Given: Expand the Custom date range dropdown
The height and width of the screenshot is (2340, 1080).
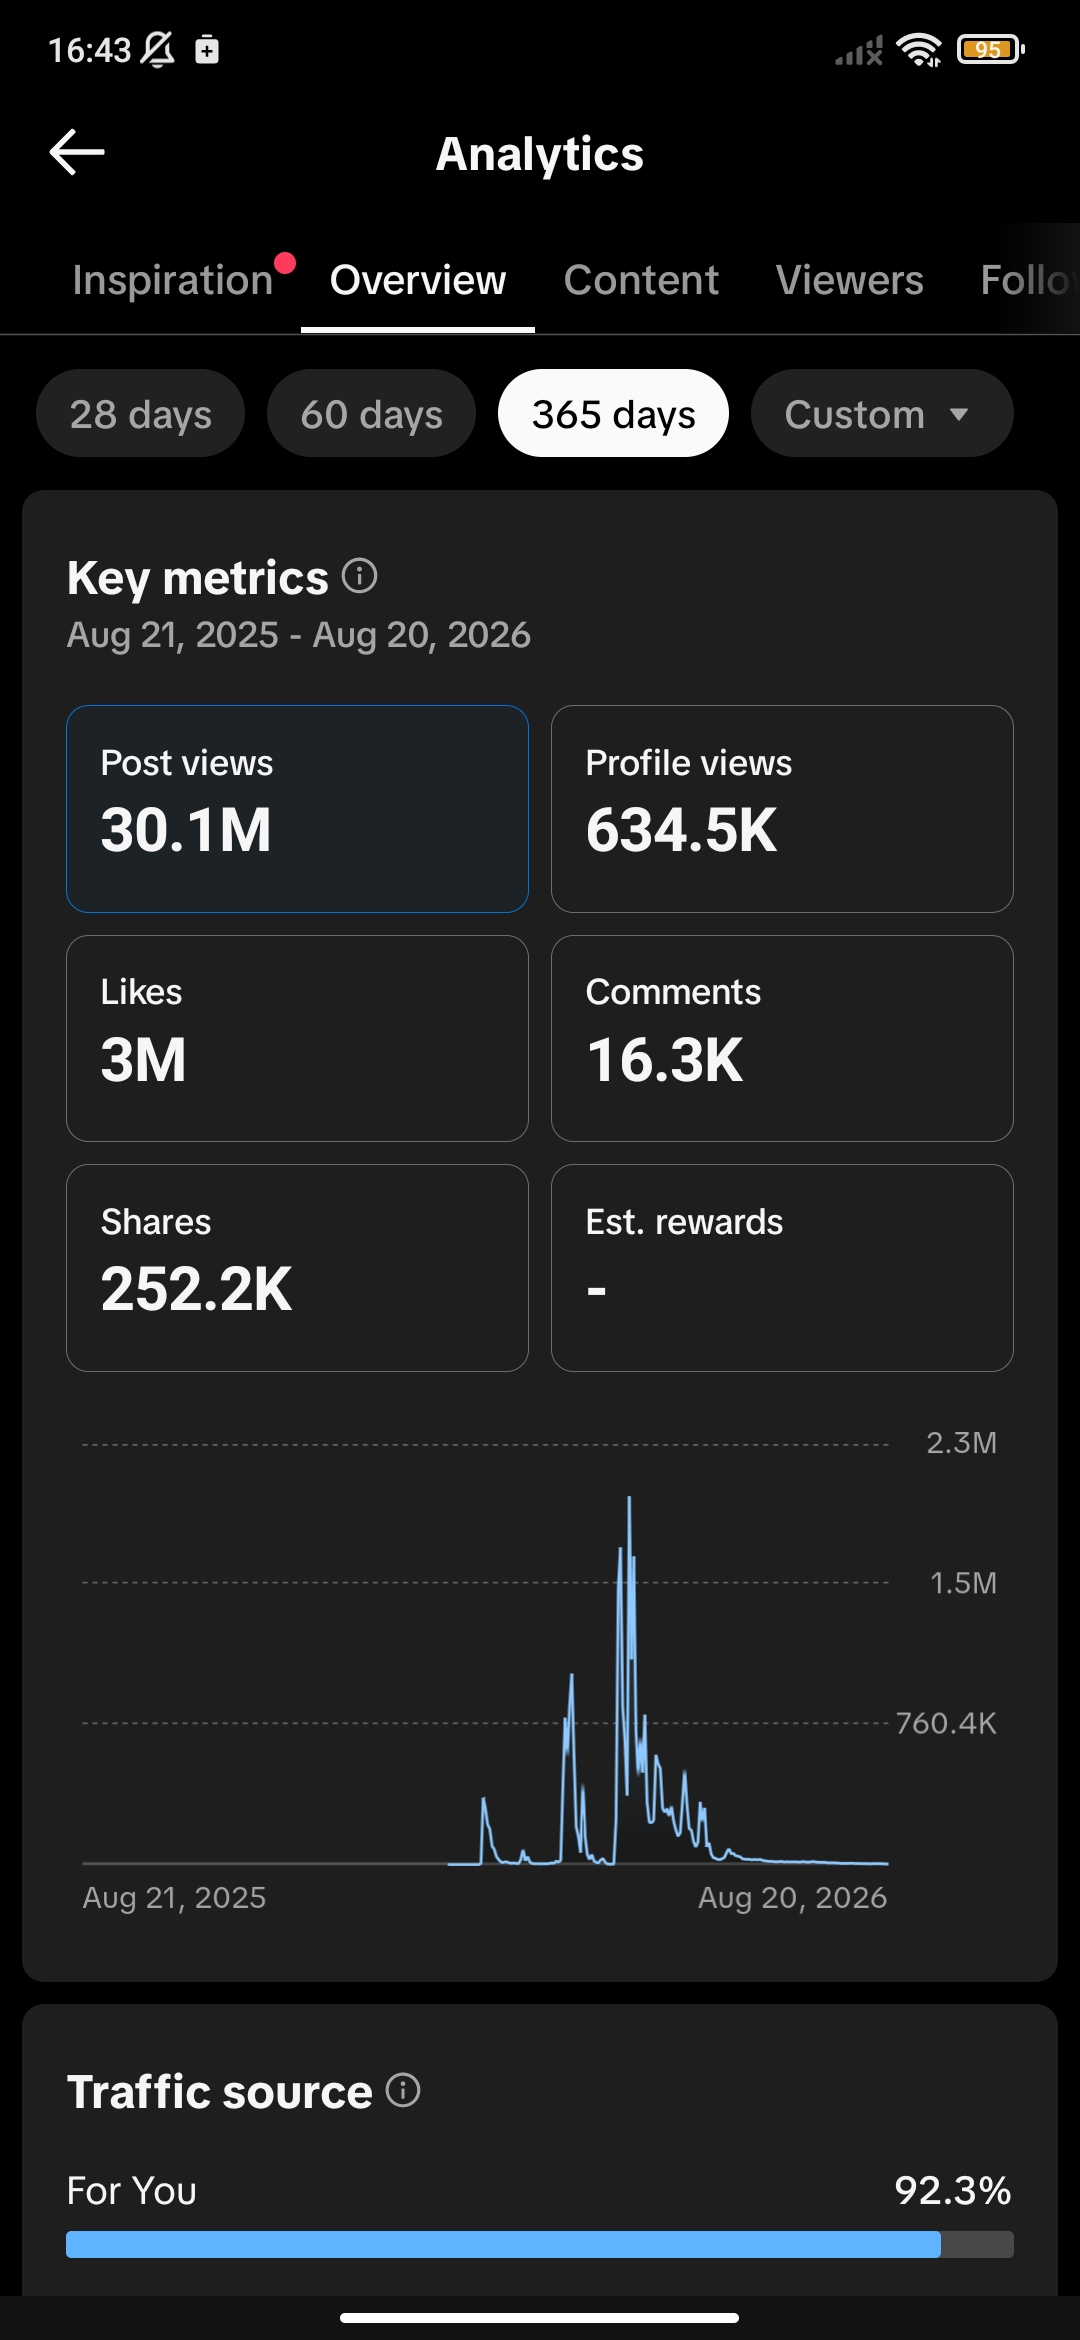Looking at the screenshot, I should tap(882, 414).
